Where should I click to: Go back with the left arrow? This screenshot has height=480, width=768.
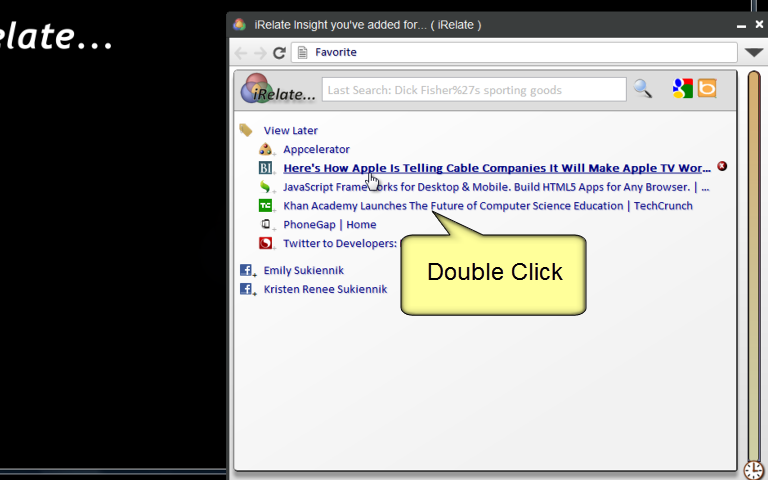(x=241, y=53)
